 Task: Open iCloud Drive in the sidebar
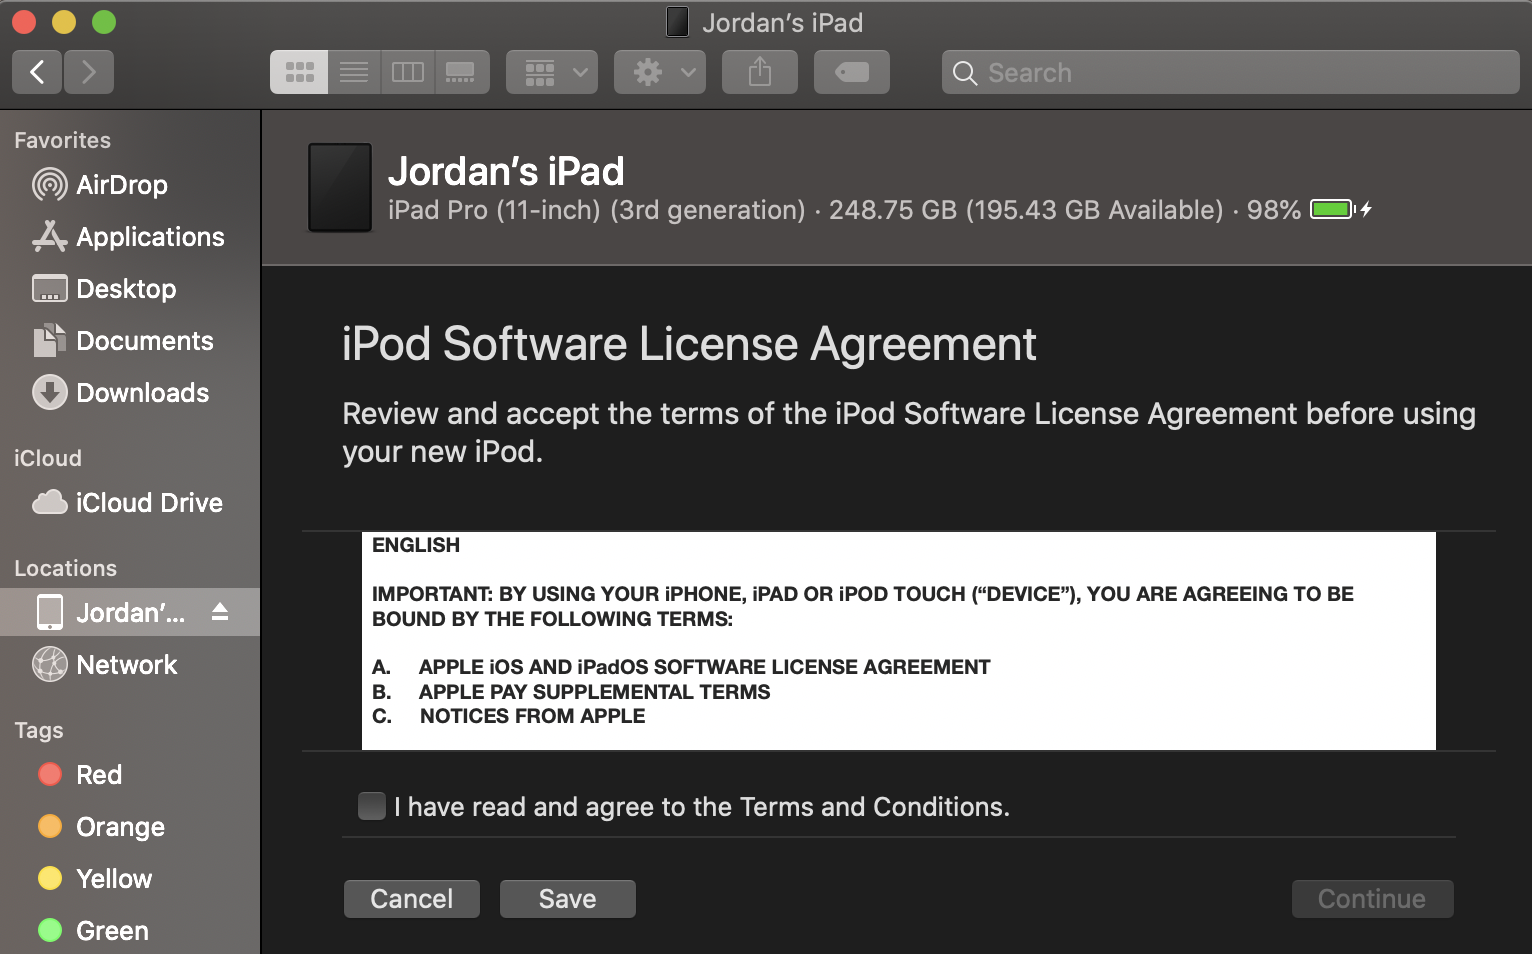[130, 503]
